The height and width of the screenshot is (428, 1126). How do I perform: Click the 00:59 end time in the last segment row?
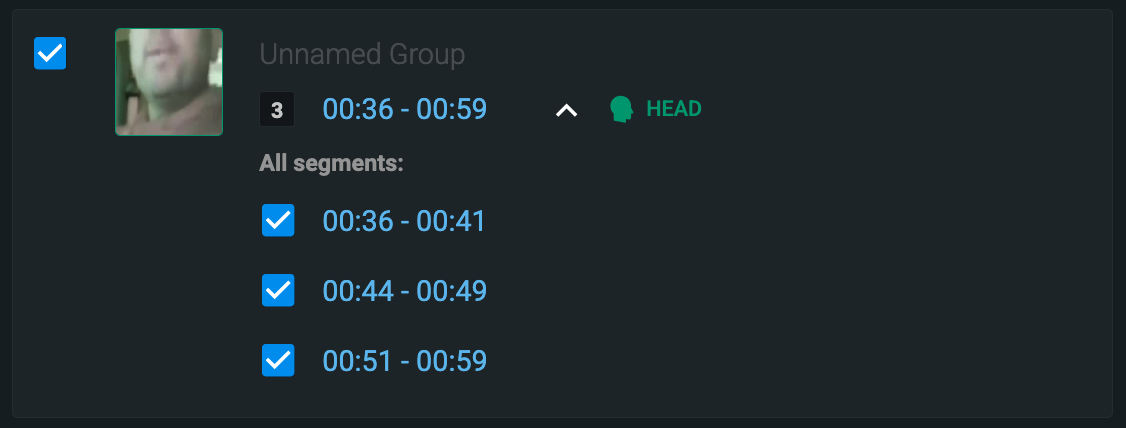click(452, 360)
